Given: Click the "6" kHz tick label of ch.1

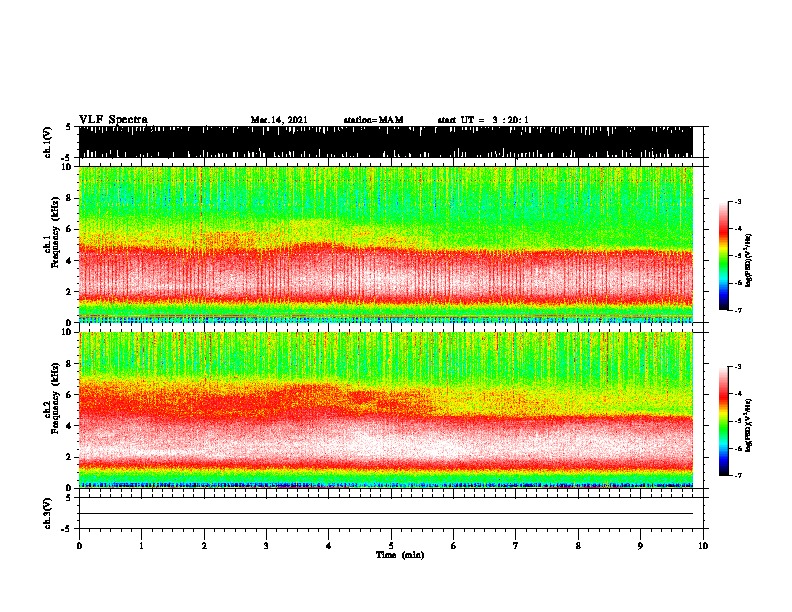Looking at the screenshot, I should [x=70, y=229].
